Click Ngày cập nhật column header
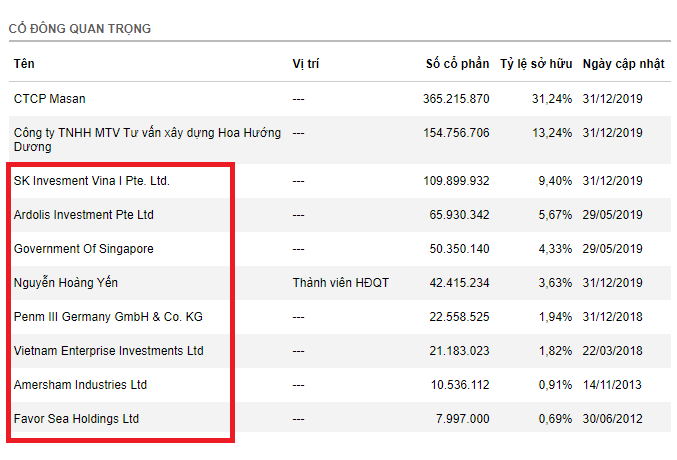The image size is (677, 460). point(623,63)
